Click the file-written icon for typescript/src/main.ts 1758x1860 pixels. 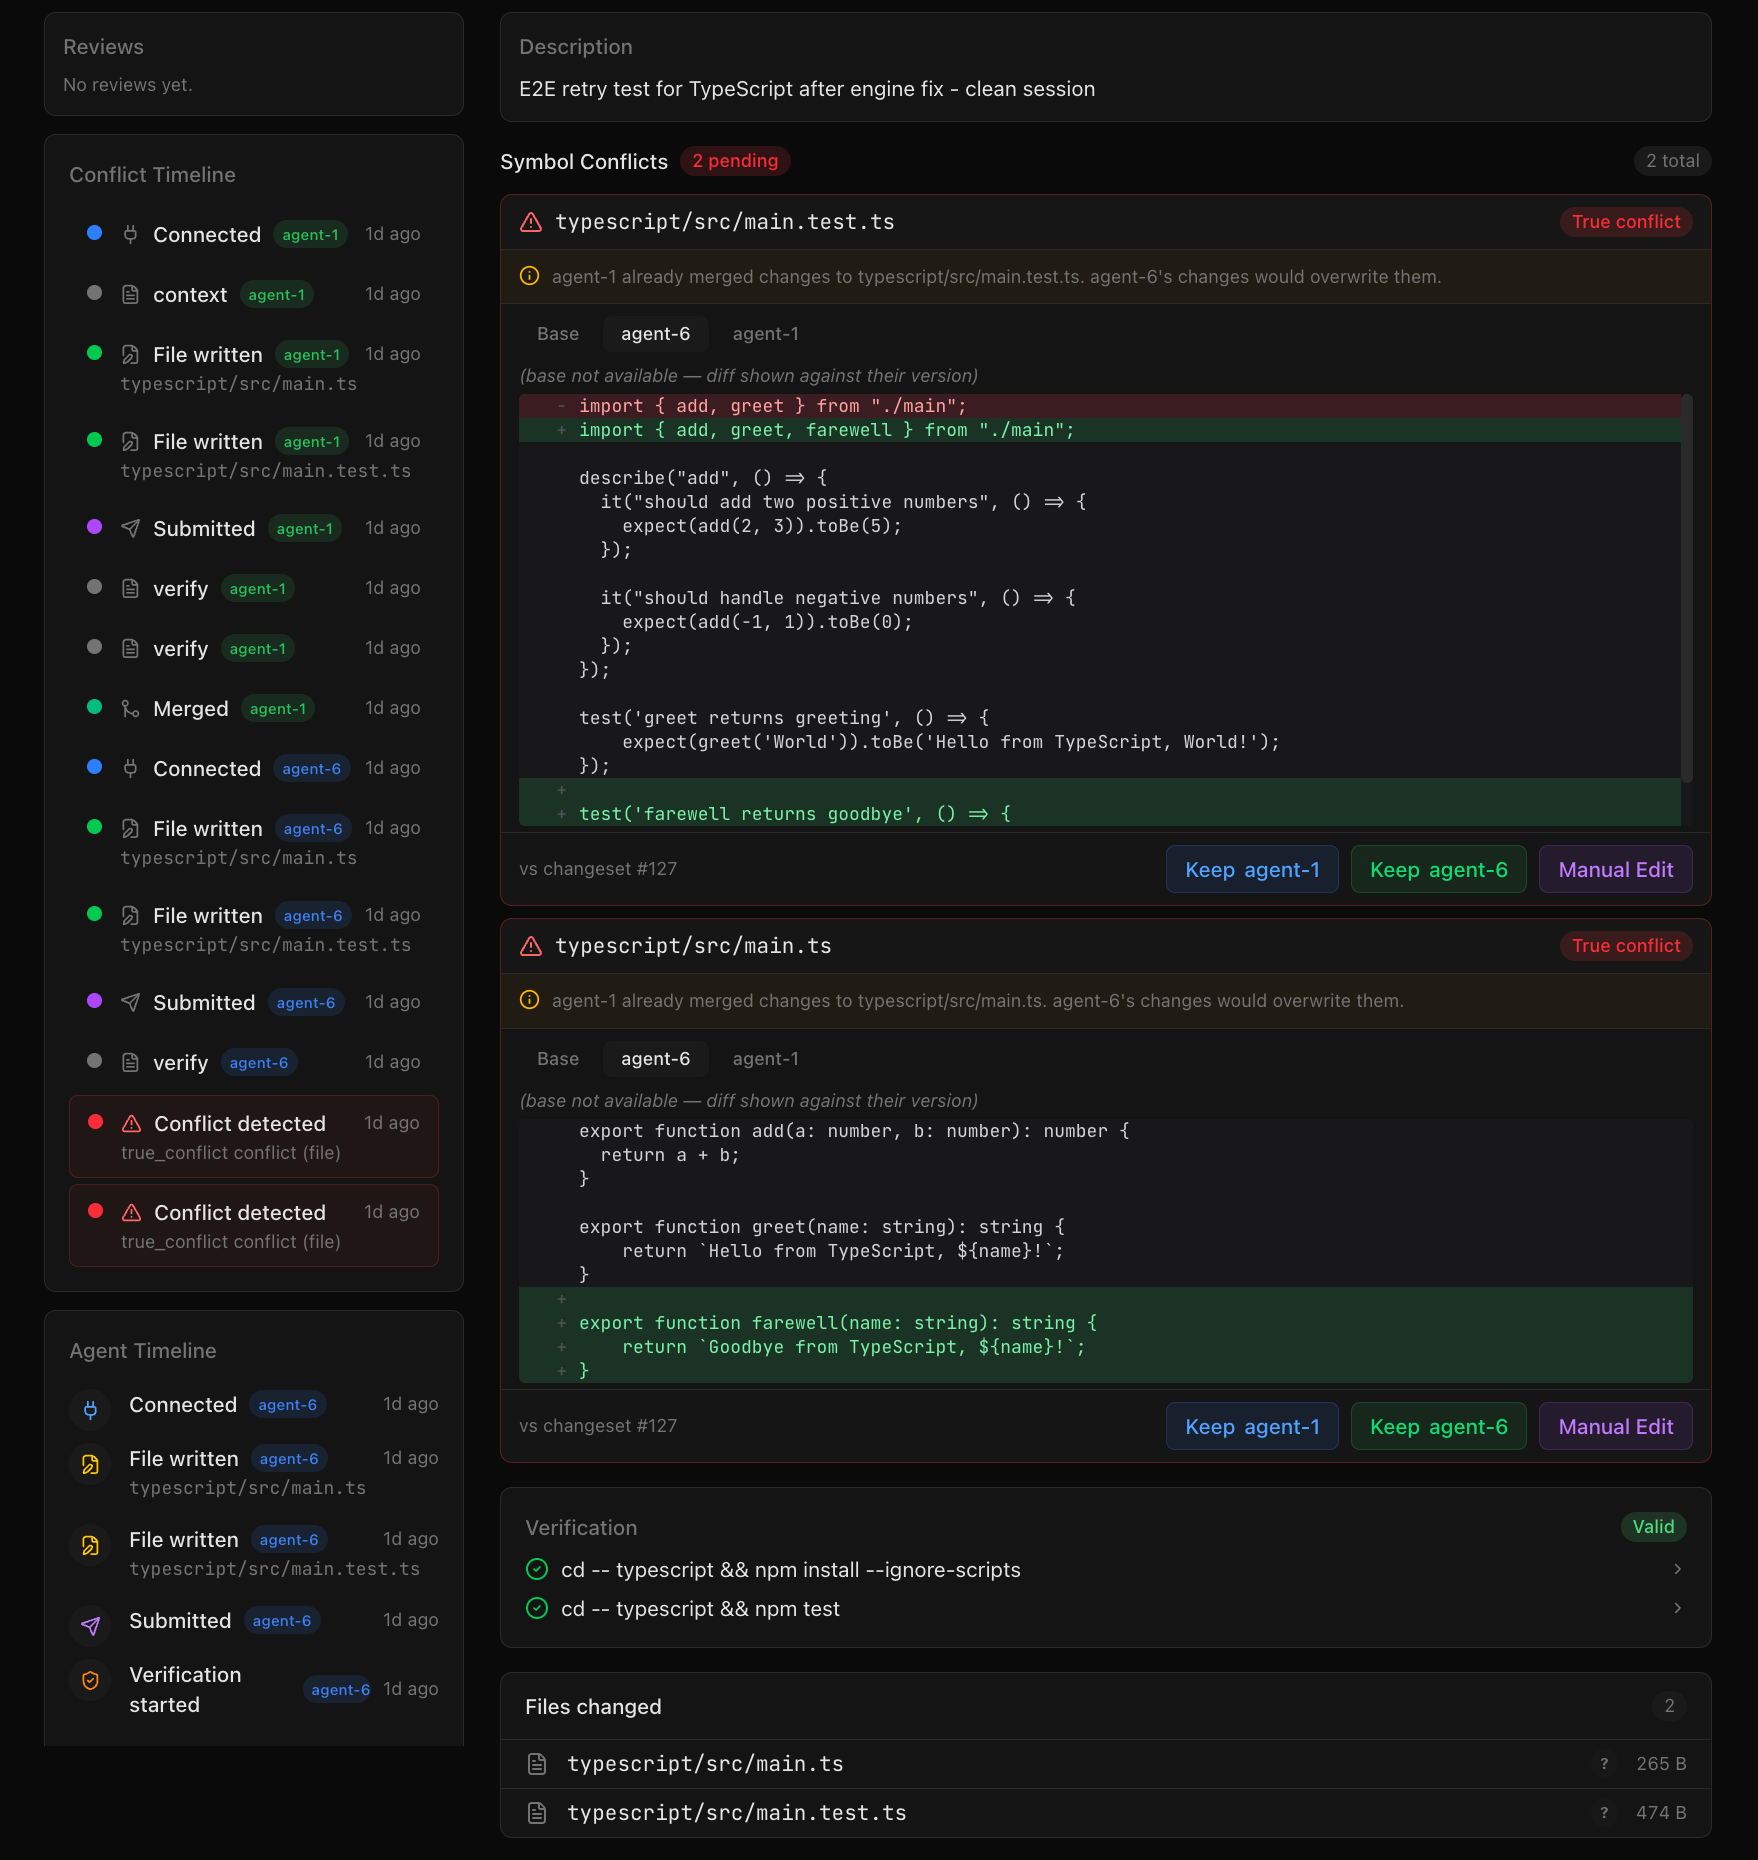click(x=131, y=353)
